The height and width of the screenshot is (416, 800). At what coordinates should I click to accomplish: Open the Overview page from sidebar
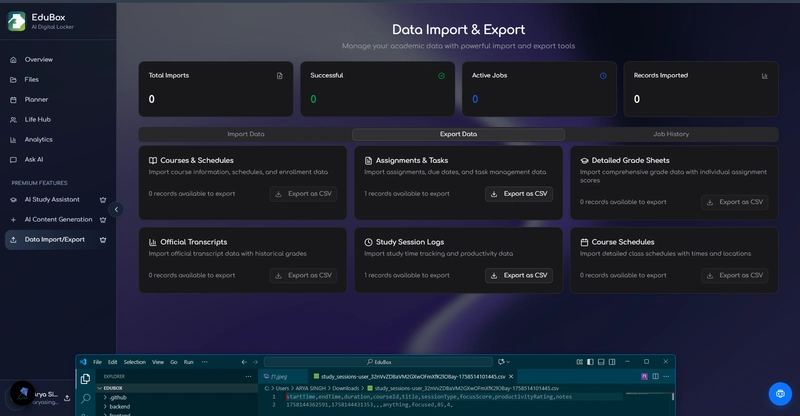pos(38,60)
